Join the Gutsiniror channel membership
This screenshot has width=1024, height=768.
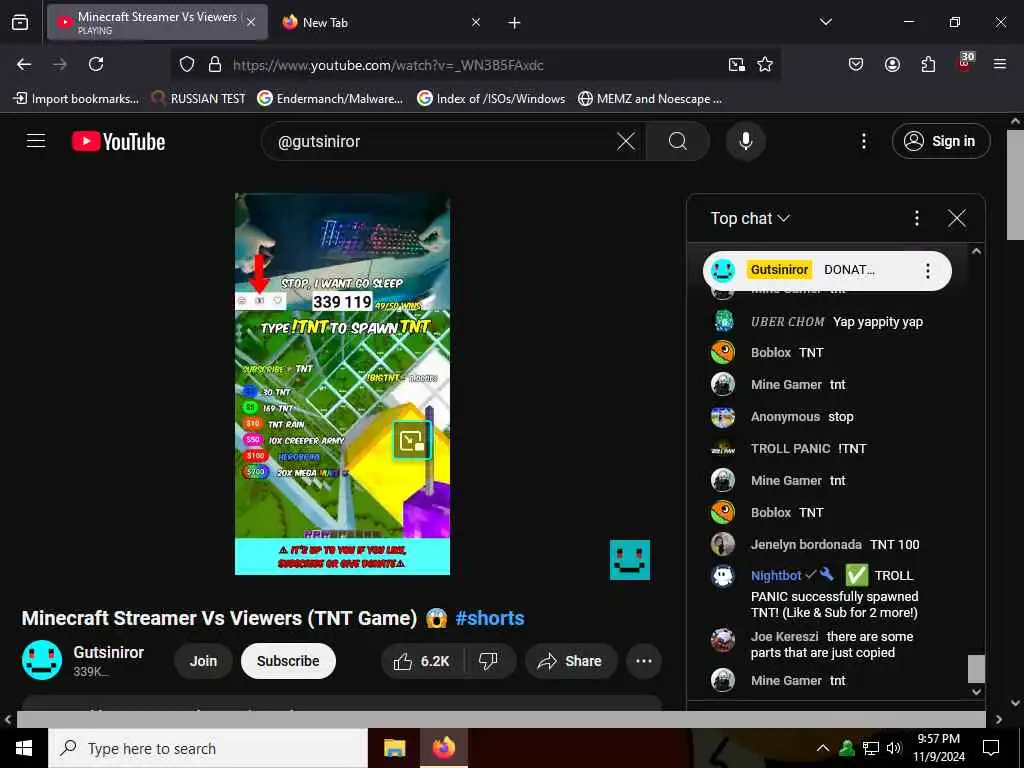(203, 661)
